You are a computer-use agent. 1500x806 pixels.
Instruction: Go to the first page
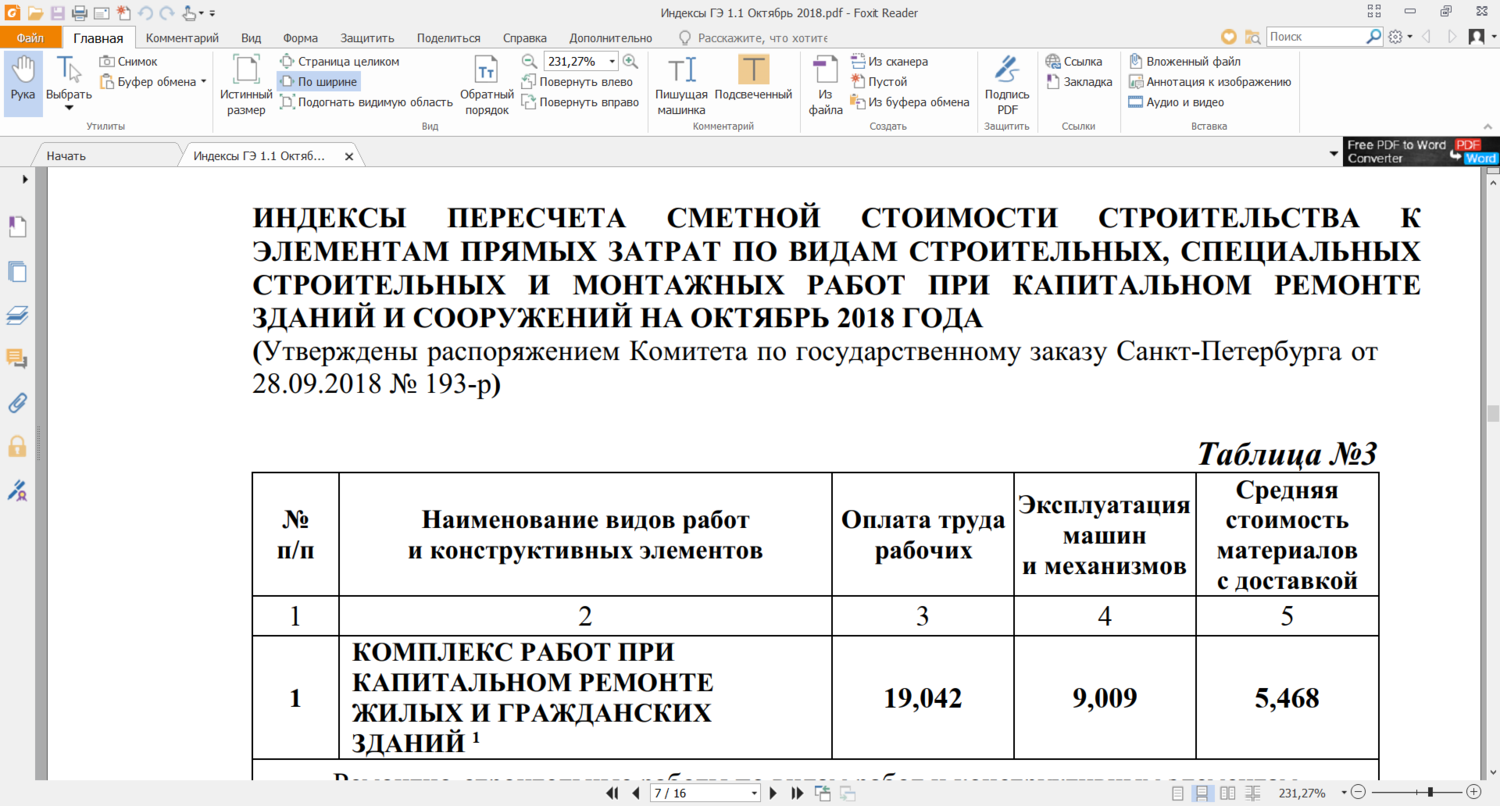[613, 794]
